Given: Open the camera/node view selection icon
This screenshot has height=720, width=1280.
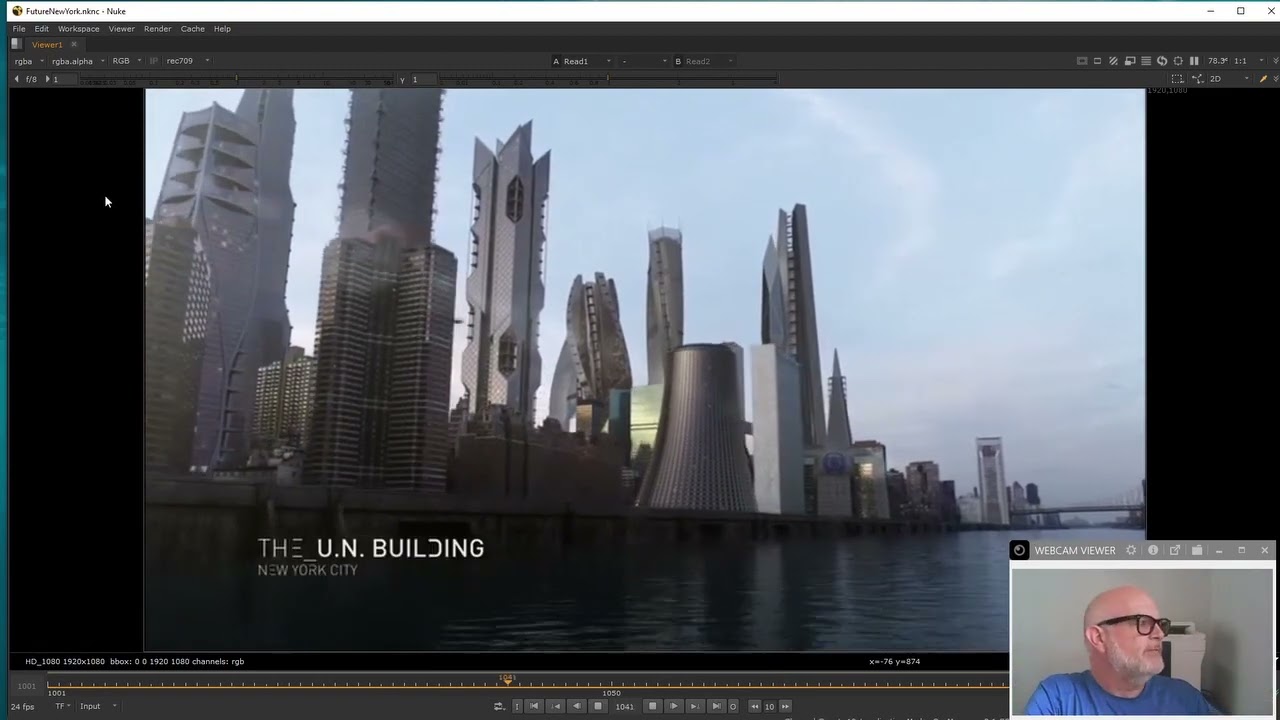Looking at the screenshot, I should click(x=1197, y=79).
